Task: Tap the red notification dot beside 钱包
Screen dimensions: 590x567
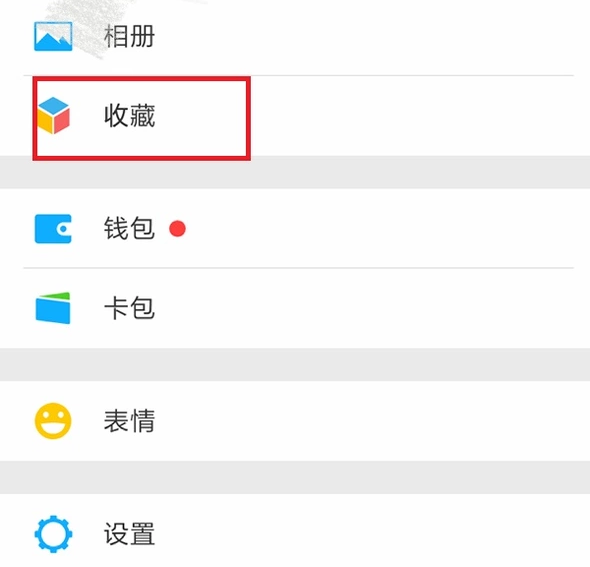Action: point(177,229)
